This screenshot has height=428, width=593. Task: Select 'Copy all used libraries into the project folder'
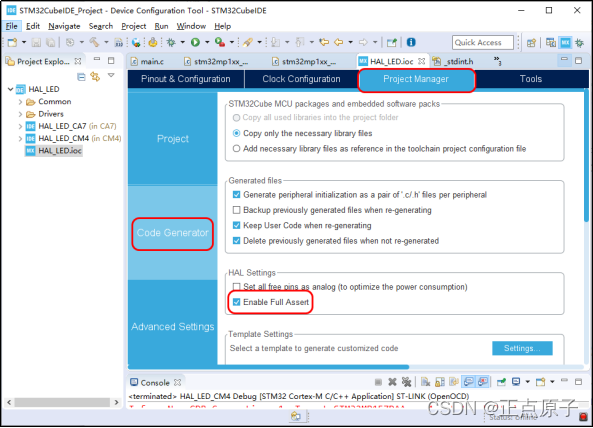click(x=236, y=118)
